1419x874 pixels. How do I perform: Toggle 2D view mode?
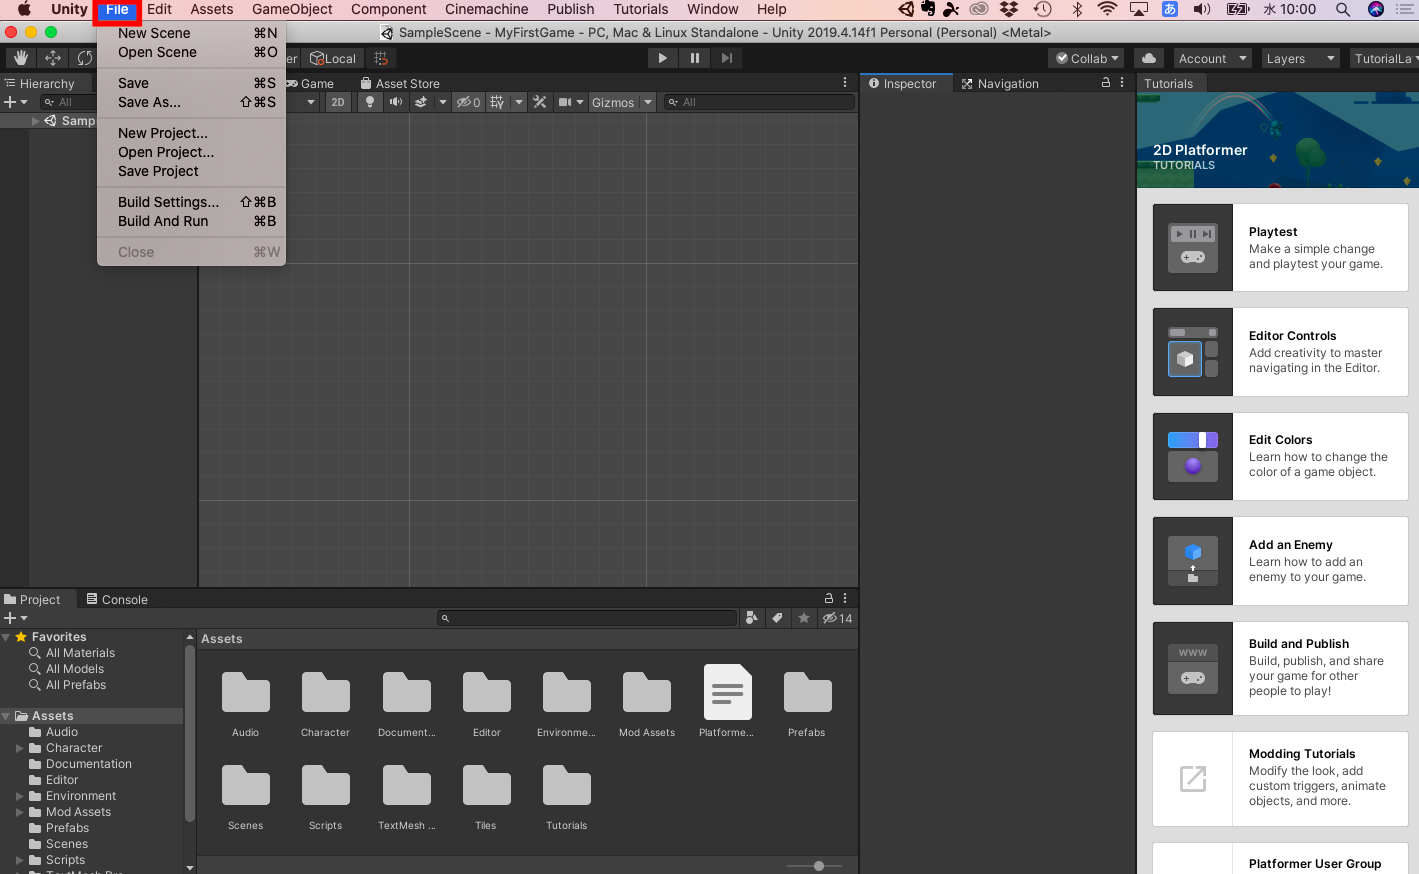click(x=339, y=101)
